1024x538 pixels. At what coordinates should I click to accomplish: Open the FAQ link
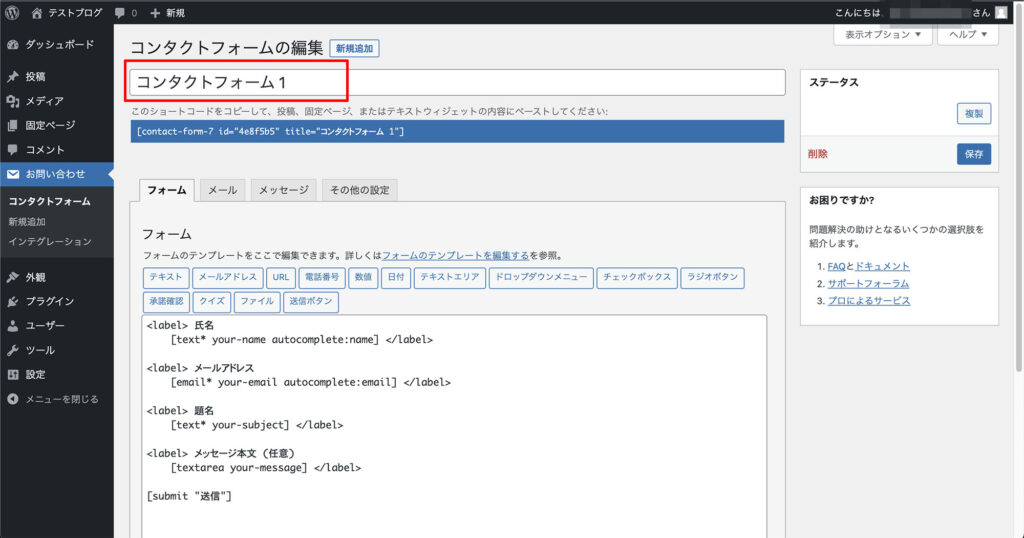click(837, 266)
